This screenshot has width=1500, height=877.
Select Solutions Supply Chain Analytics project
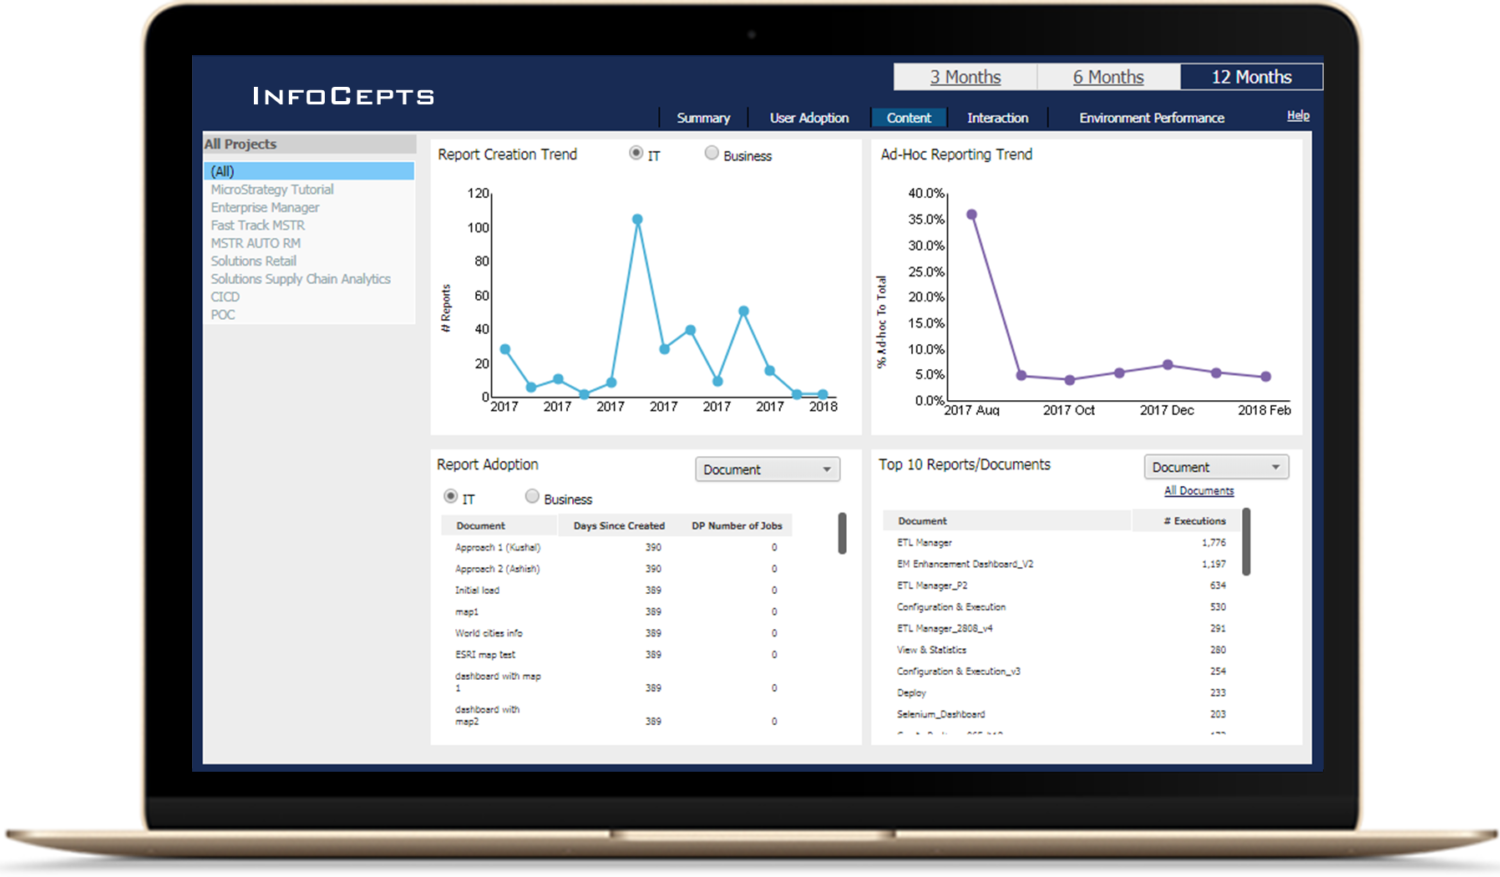(300, 279)
